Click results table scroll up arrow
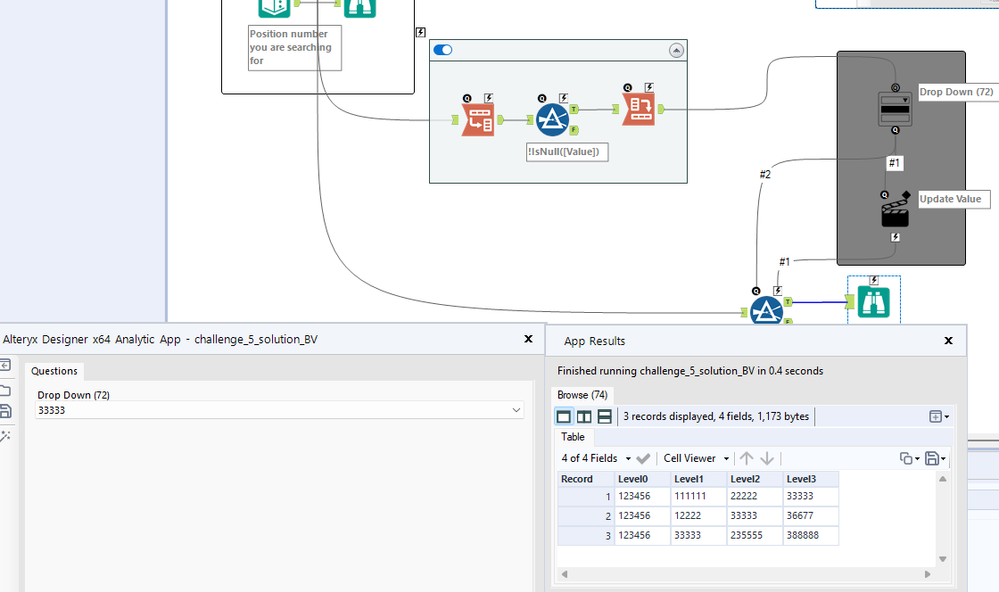Viewport: 999px width, 592px height. [943, 479]
